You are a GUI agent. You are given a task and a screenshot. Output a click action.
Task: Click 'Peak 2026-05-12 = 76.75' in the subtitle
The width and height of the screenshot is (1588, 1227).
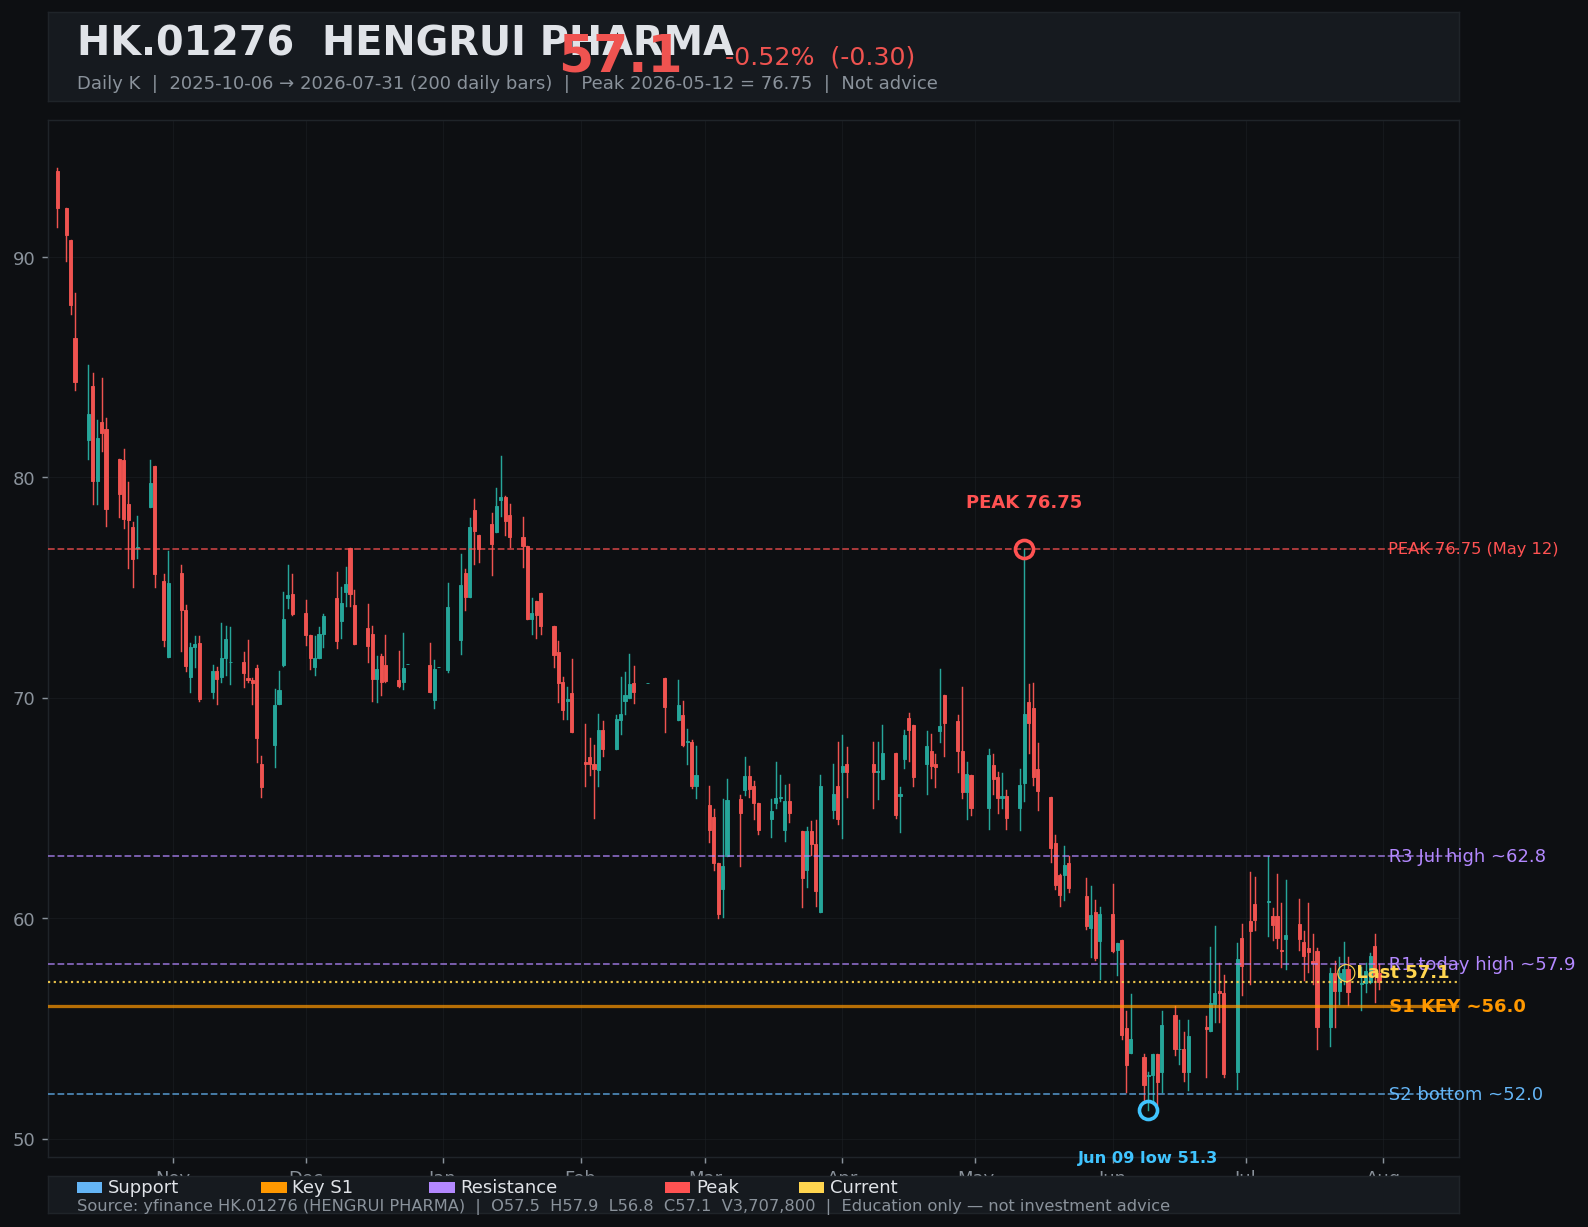coord(697,83)
